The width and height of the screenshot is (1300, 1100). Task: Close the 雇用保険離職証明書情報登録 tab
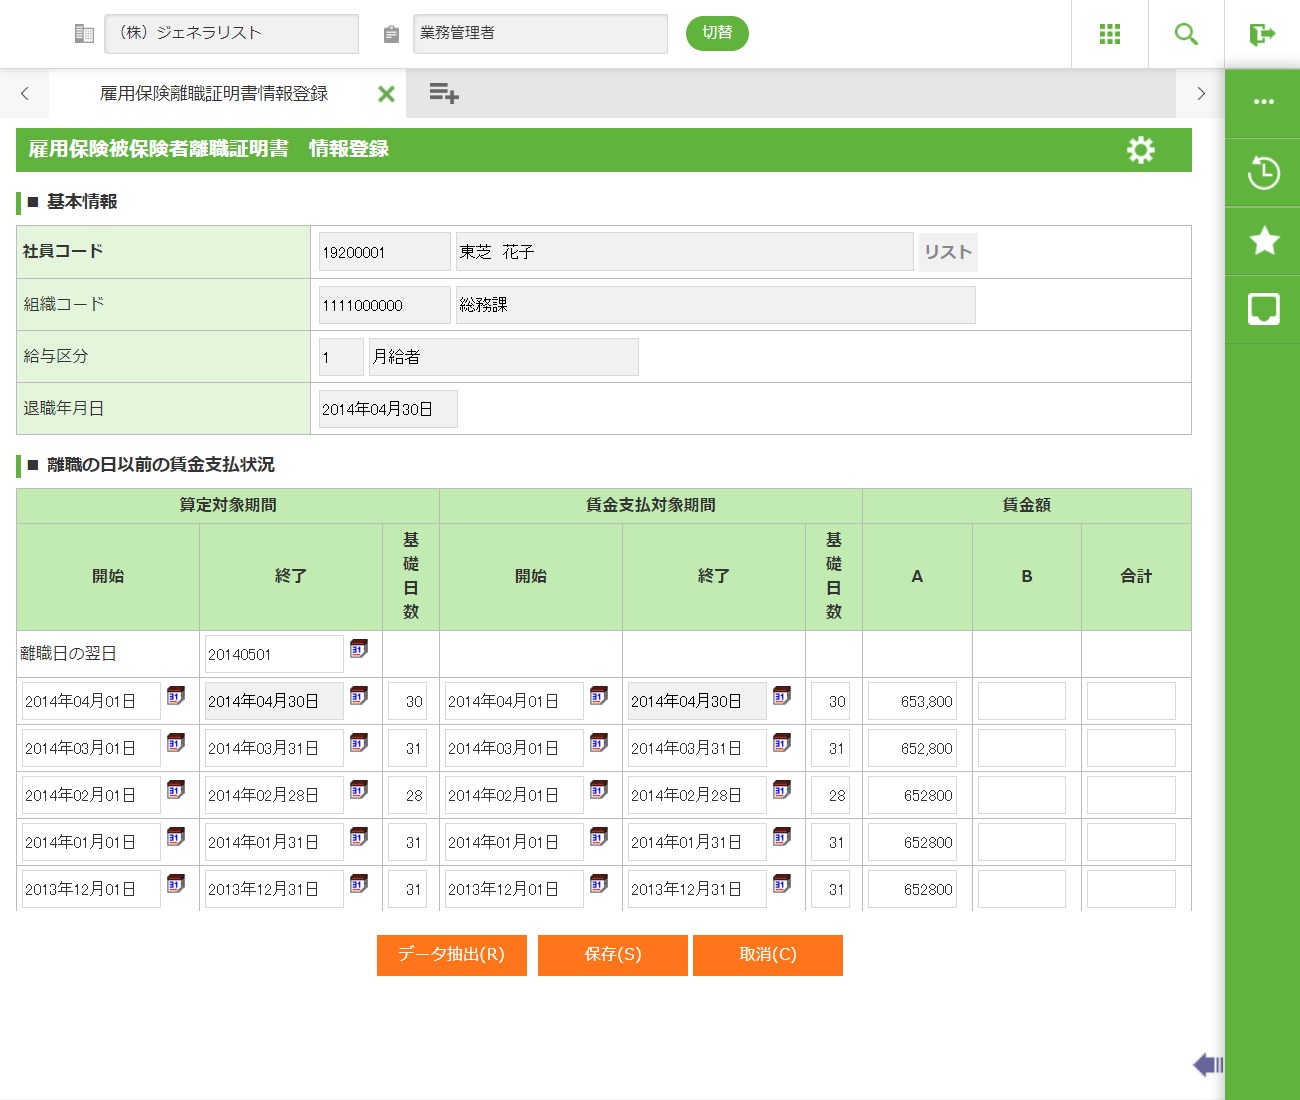(386, 94)
